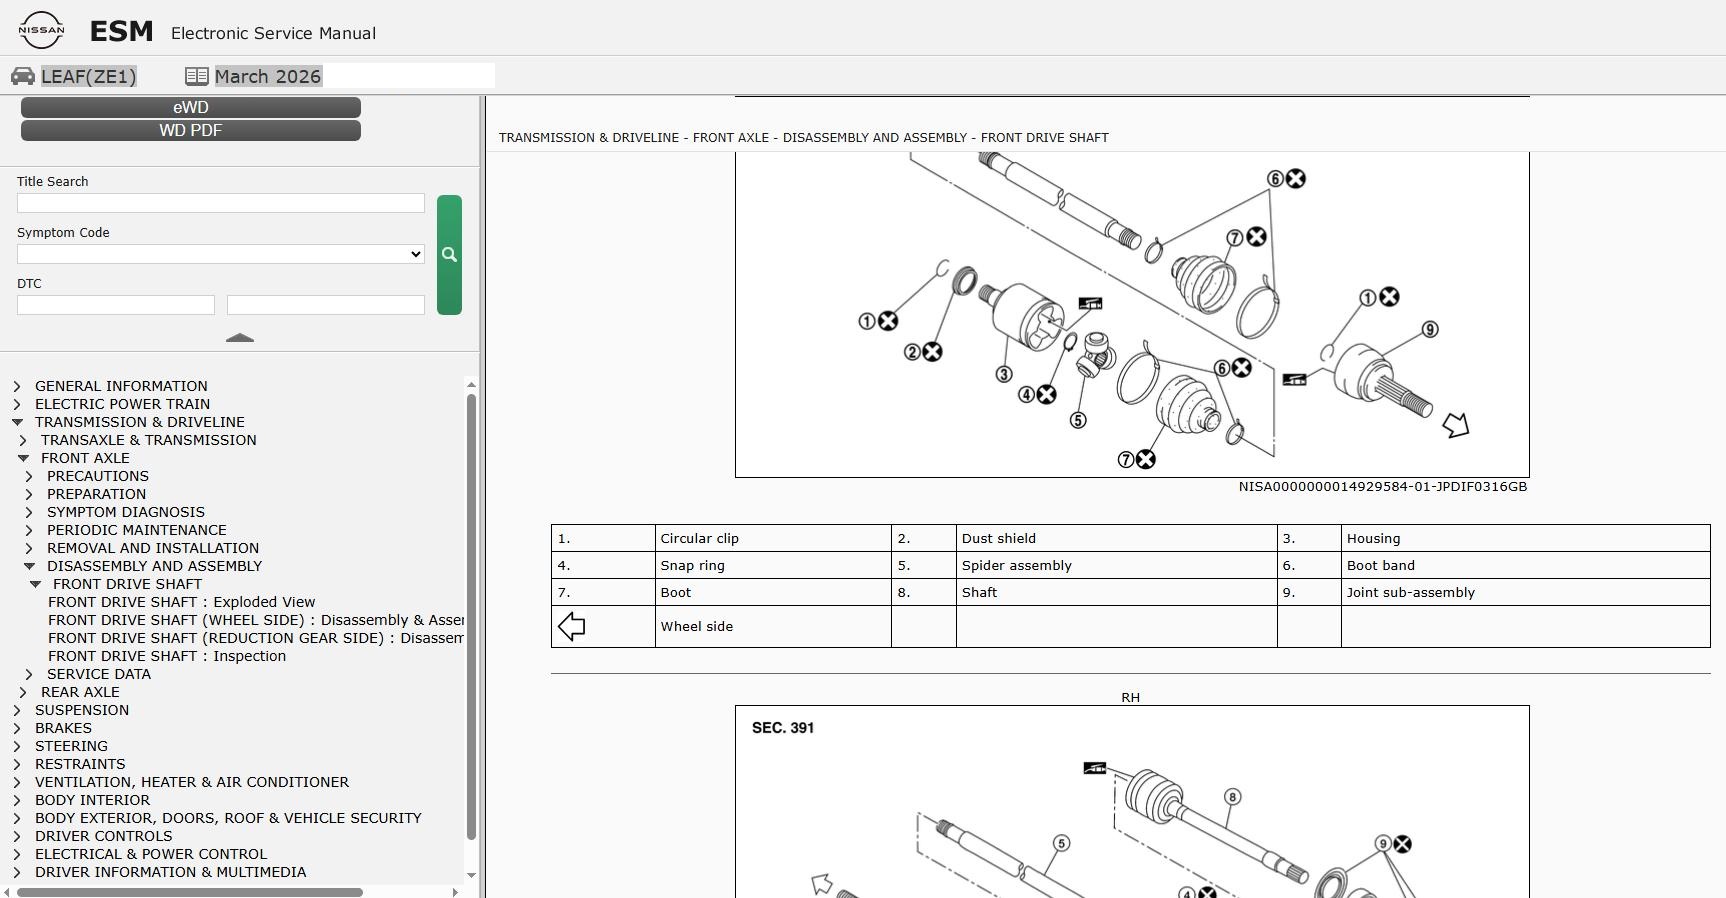The image size is (1726, 898).
Task: Expand GENERAL INFORMATION section
Action: (17, 386)
